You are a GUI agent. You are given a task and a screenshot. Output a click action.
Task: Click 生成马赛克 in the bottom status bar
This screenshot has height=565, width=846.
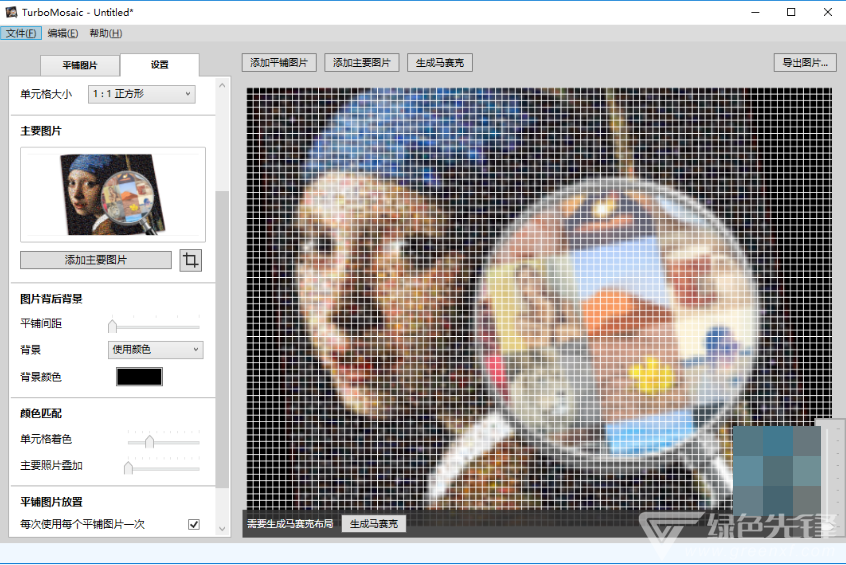(x=374, y=524)
